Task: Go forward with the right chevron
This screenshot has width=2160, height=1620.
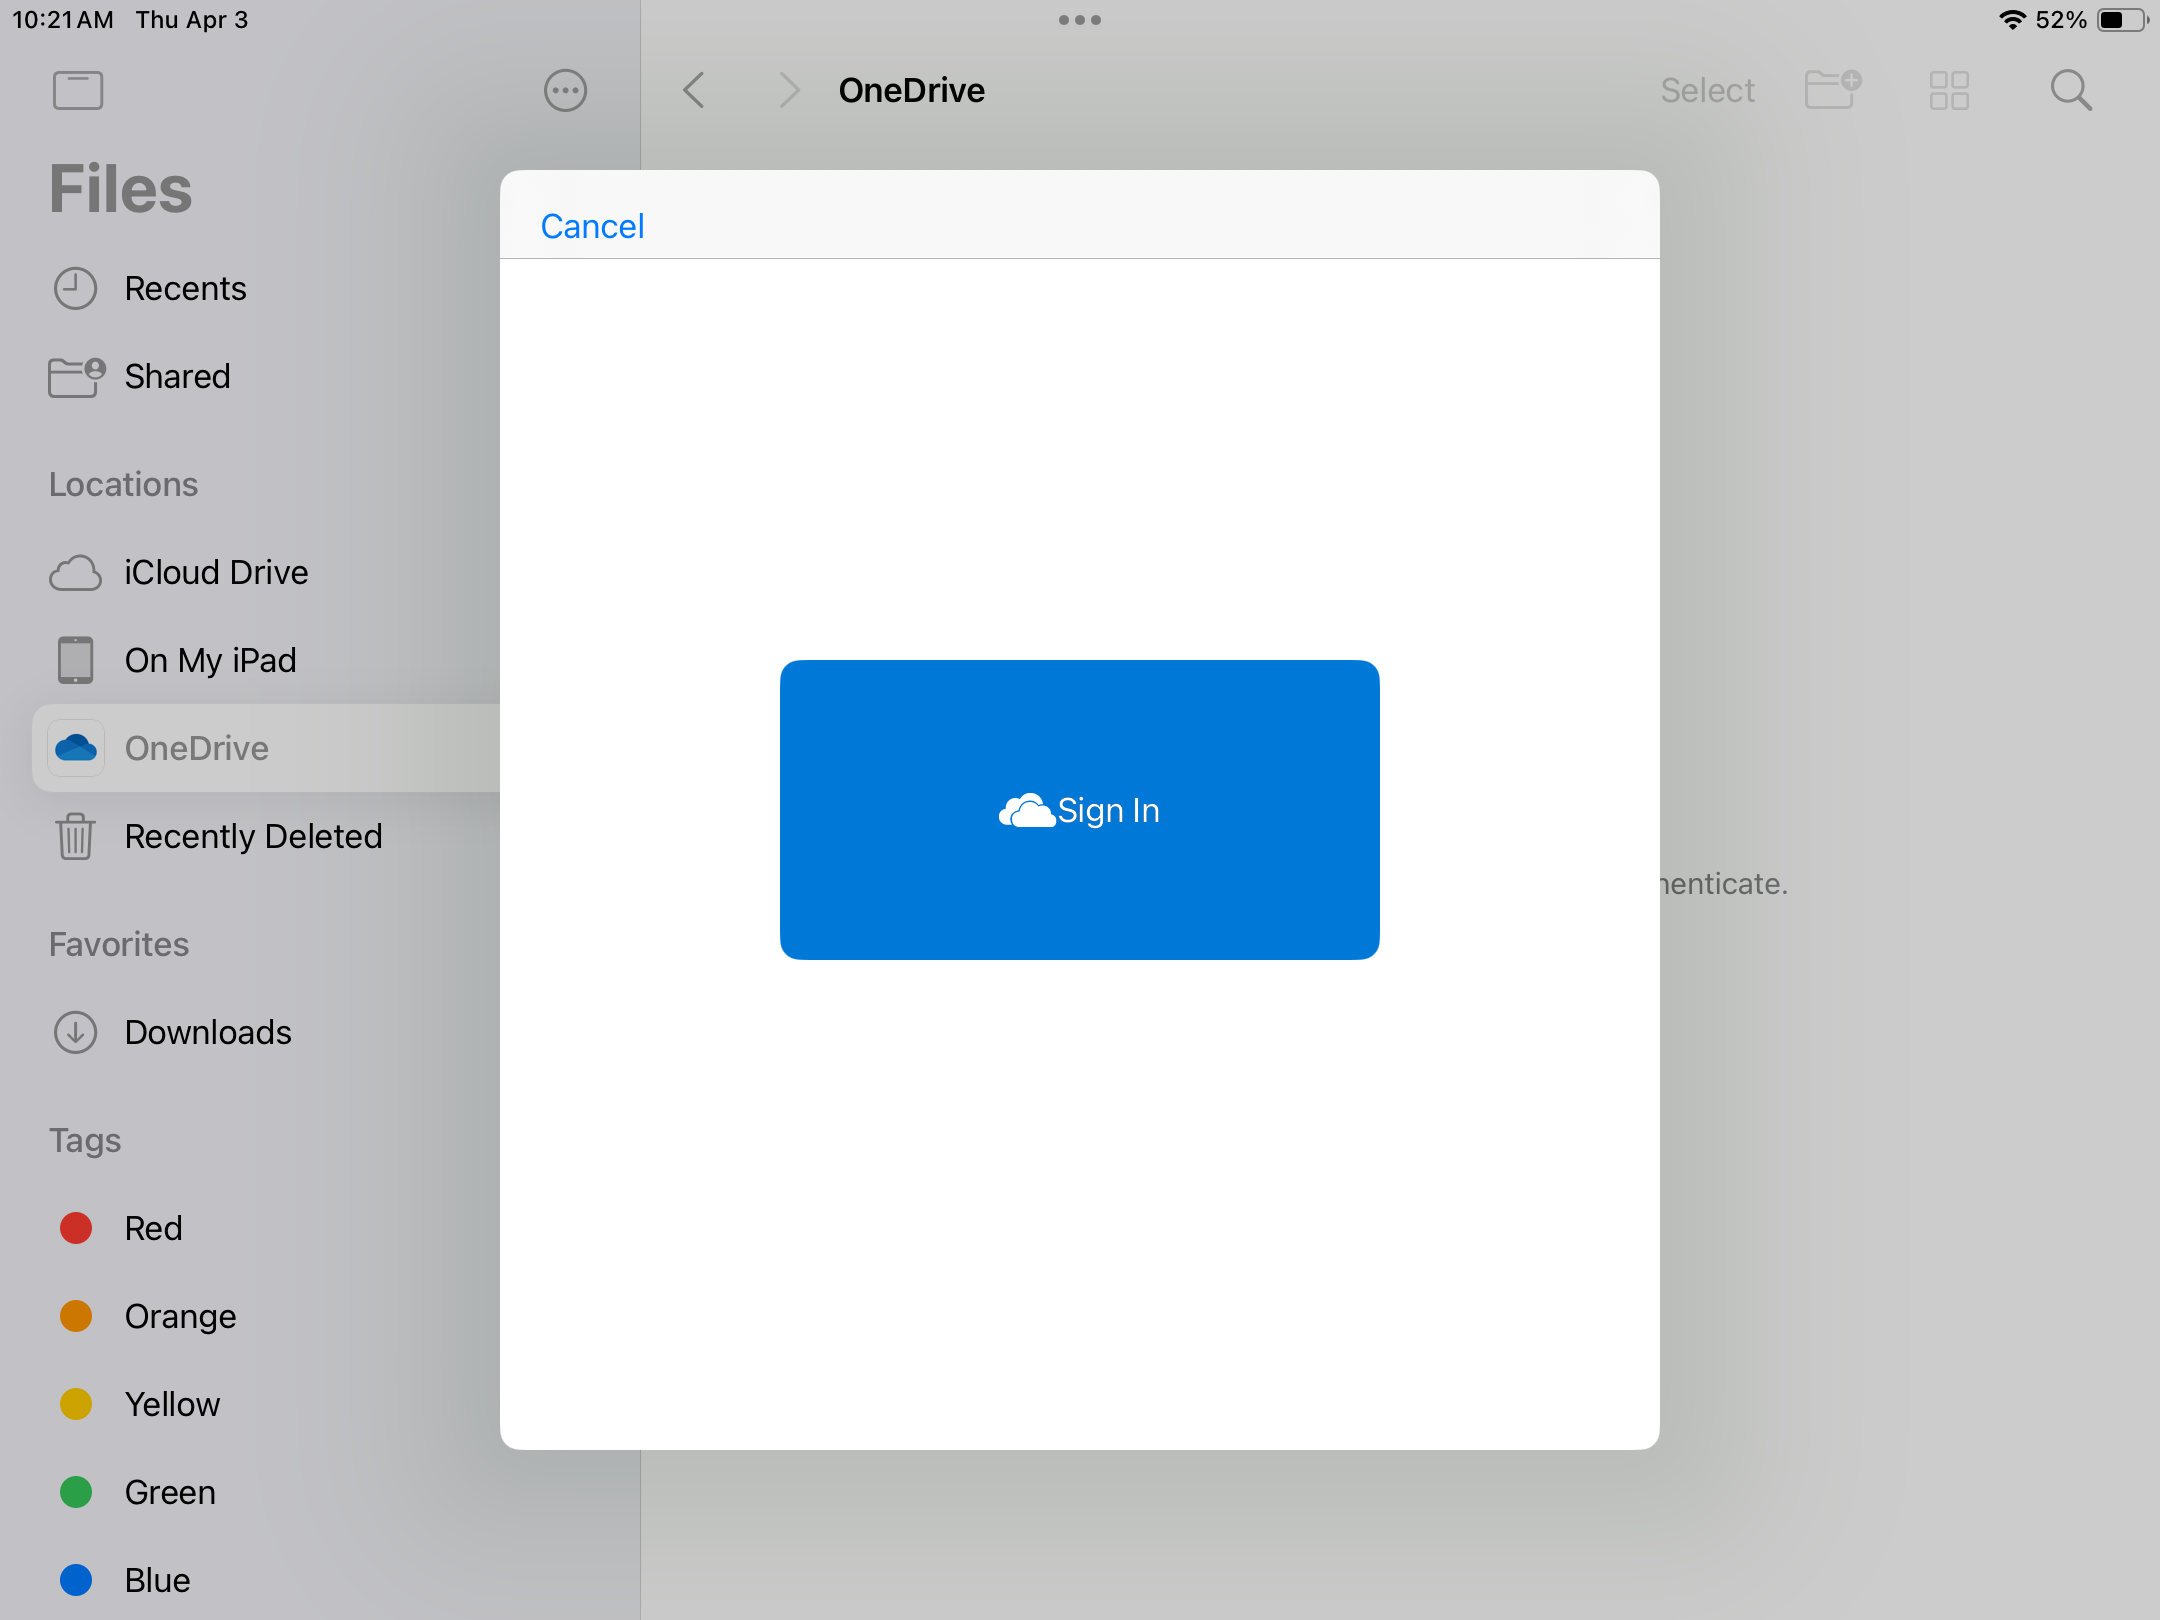Action: point(789,90)
